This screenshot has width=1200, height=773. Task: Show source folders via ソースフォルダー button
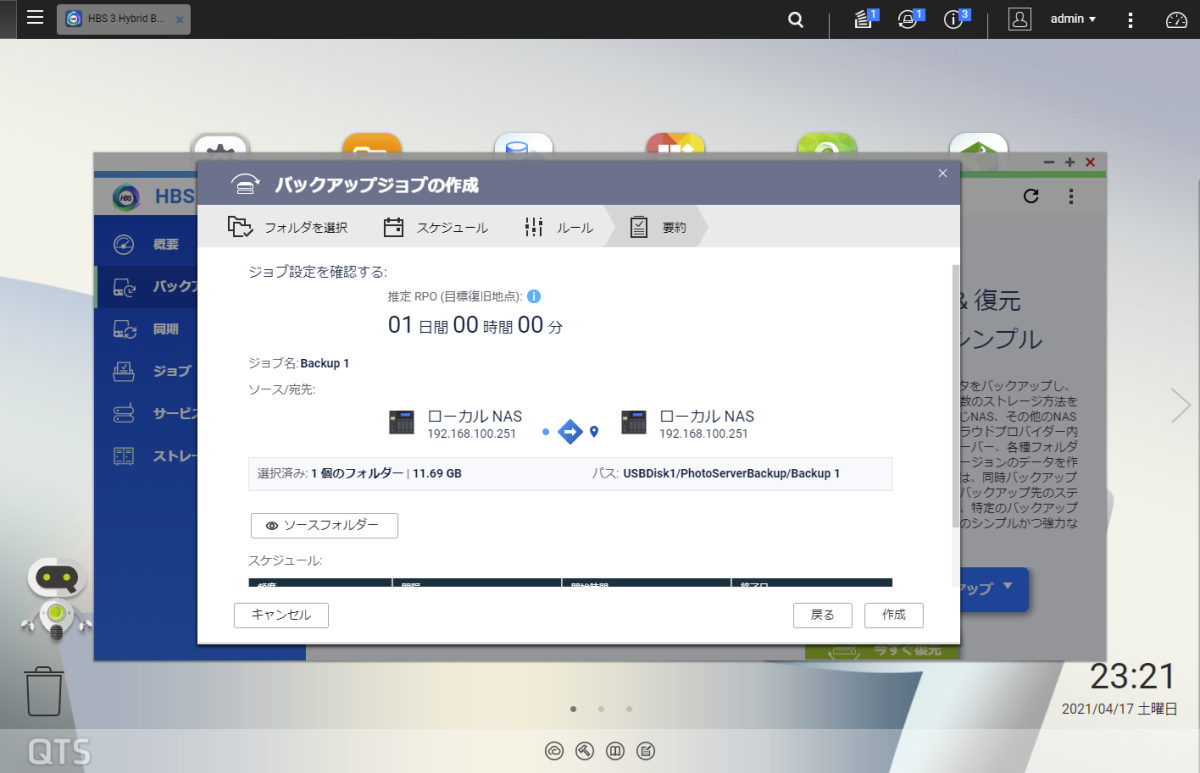[x=324, y=525]
